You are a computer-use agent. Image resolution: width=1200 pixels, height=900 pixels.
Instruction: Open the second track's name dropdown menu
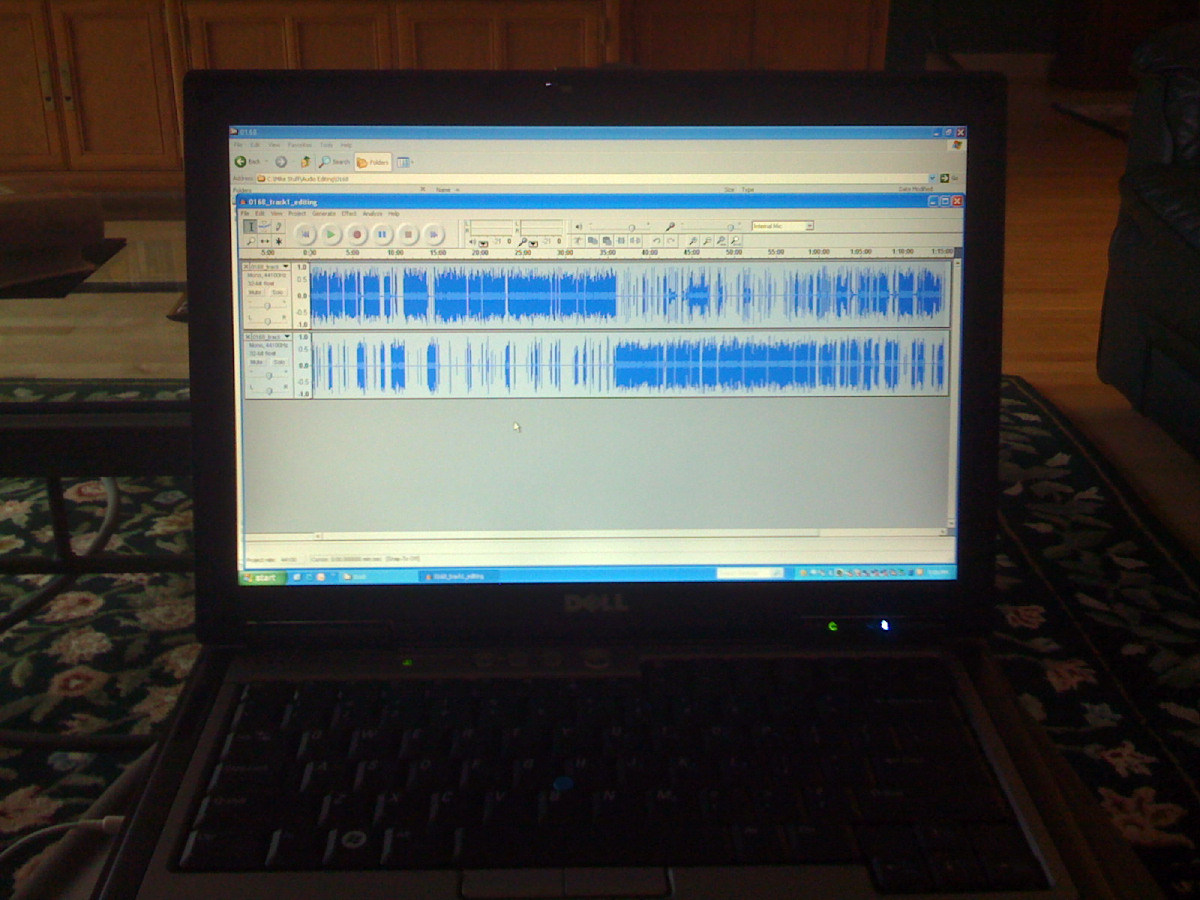tap(286, 337)
